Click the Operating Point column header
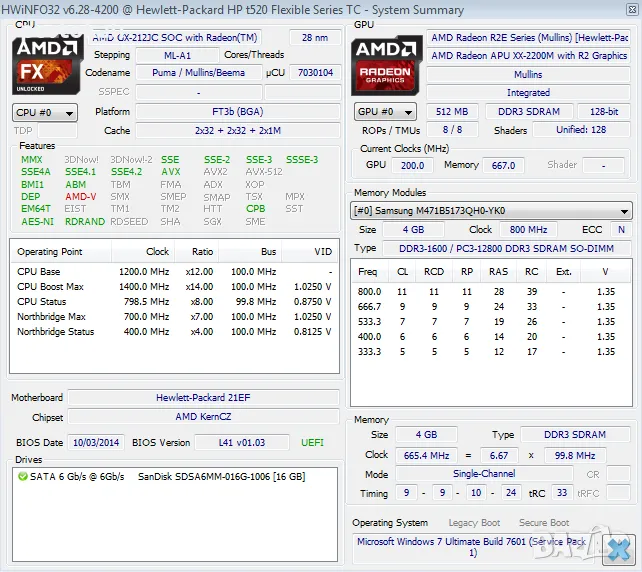Viewport: 642px width, 572px height. pyautogui.click(x=50, y=252)
